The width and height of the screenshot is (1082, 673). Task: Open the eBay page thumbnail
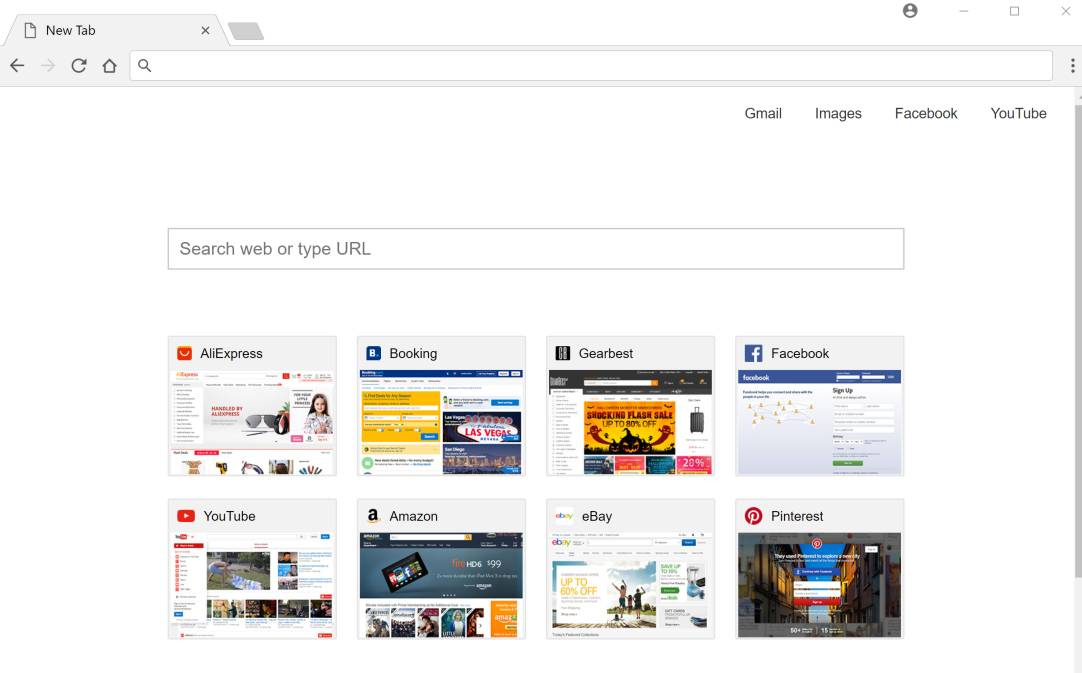pyautogui.click(x=631, y=585)
